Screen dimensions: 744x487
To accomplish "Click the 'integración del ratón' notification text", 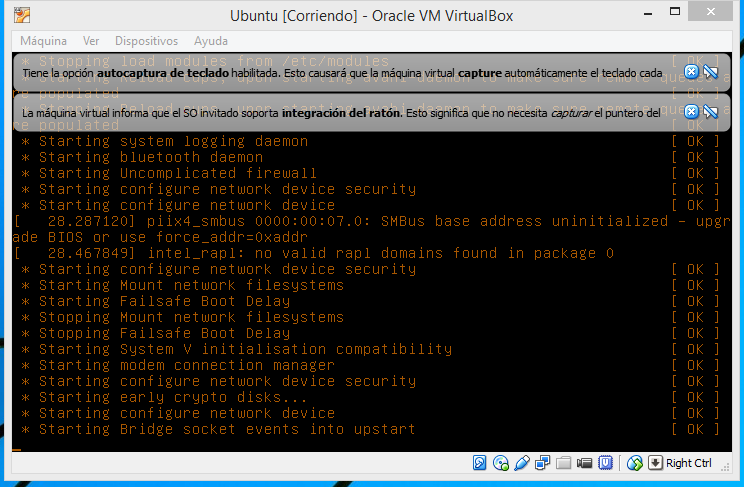I will coord(342,113).
